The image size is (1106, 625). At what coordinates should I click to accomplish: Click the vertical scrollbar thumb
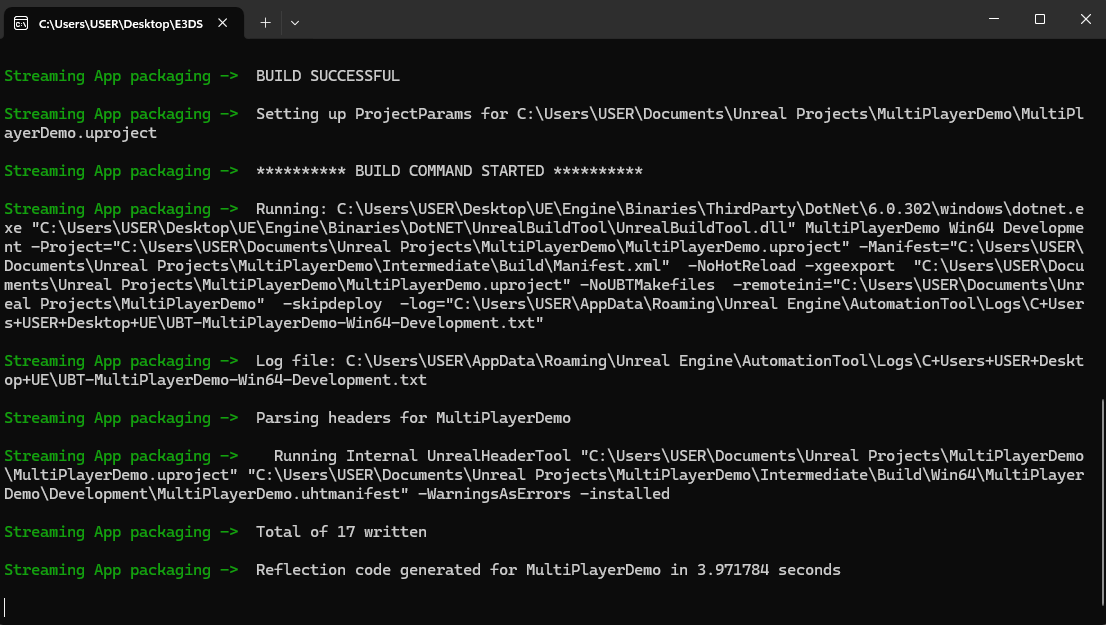[1101, 500]
